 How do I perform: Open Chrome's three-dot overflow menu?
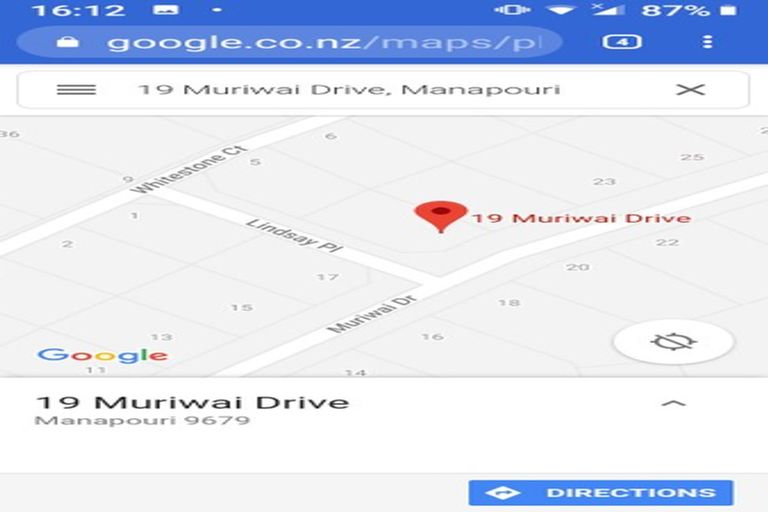[x=707, y=42]
